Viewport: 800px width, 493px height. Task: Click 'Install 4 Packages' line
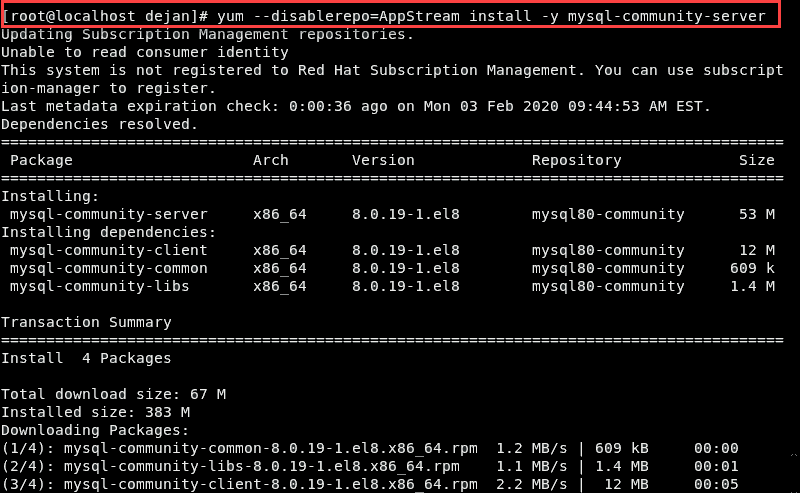point(86,358)
